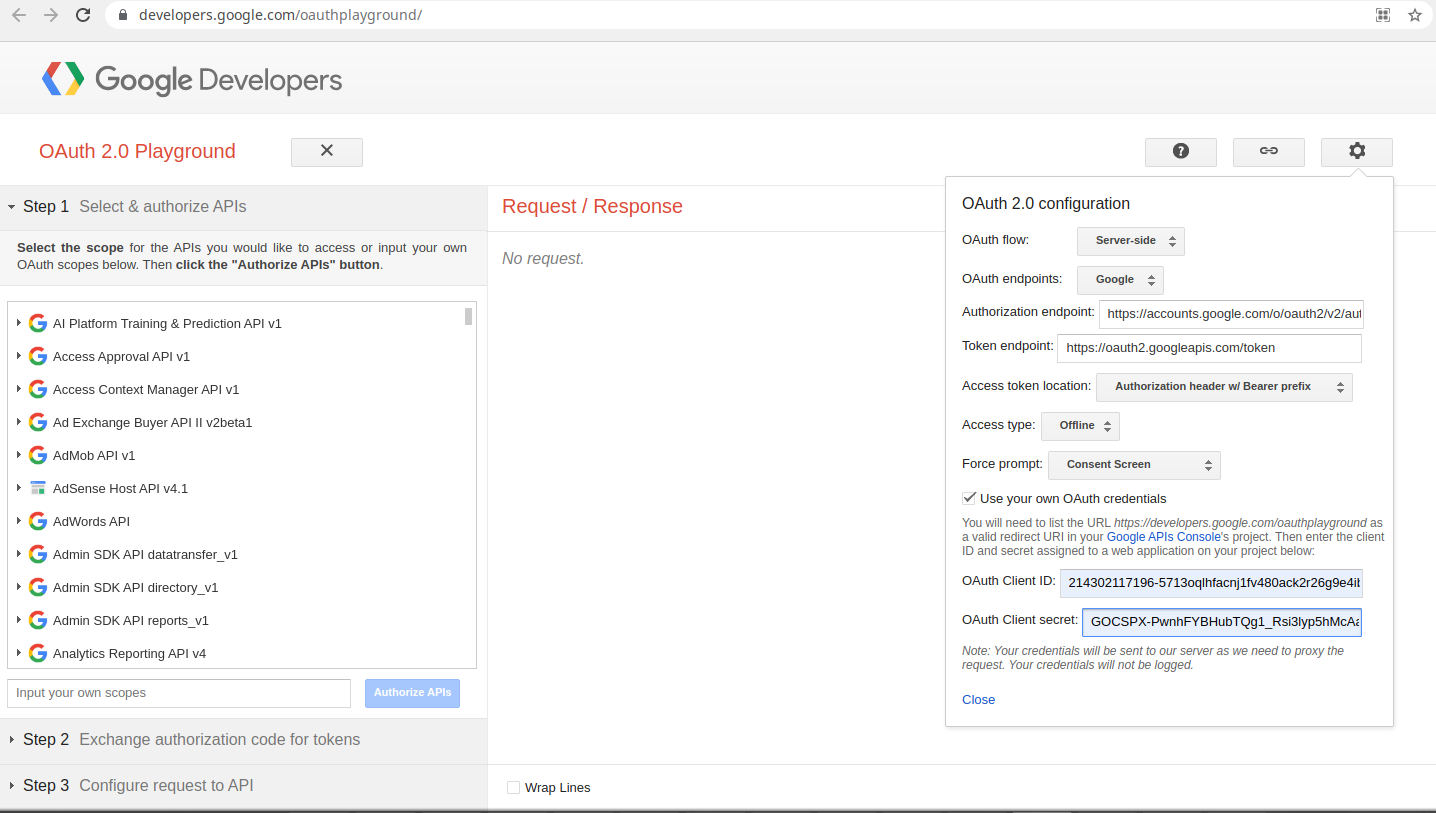
Task: Click the Token endpoint field
Action: [1209, 348]
